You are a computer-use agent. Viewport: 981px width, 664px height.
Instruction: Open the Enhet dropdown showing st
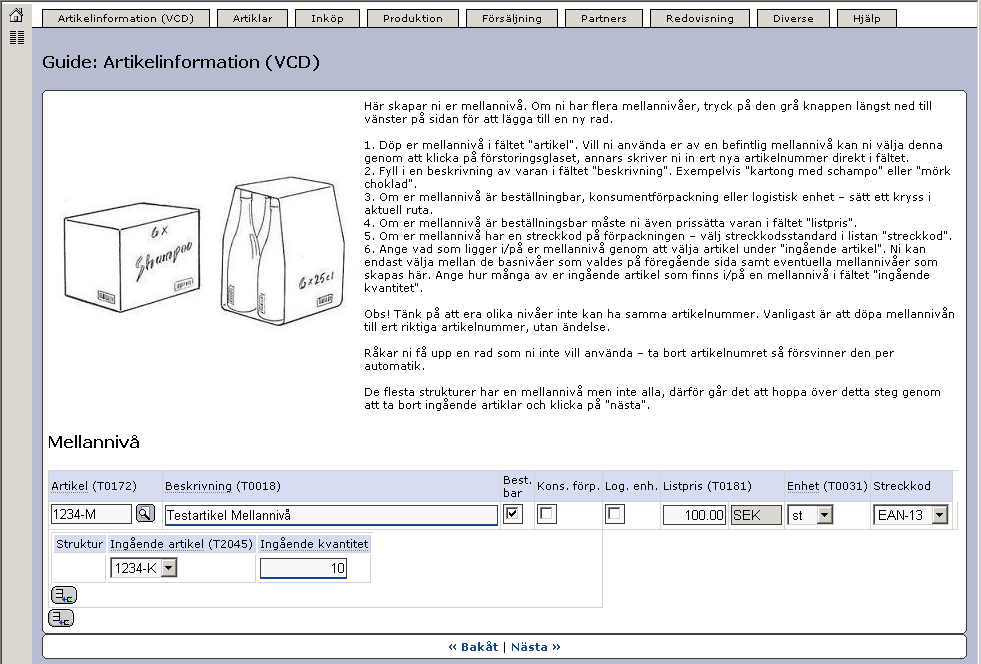810,515
